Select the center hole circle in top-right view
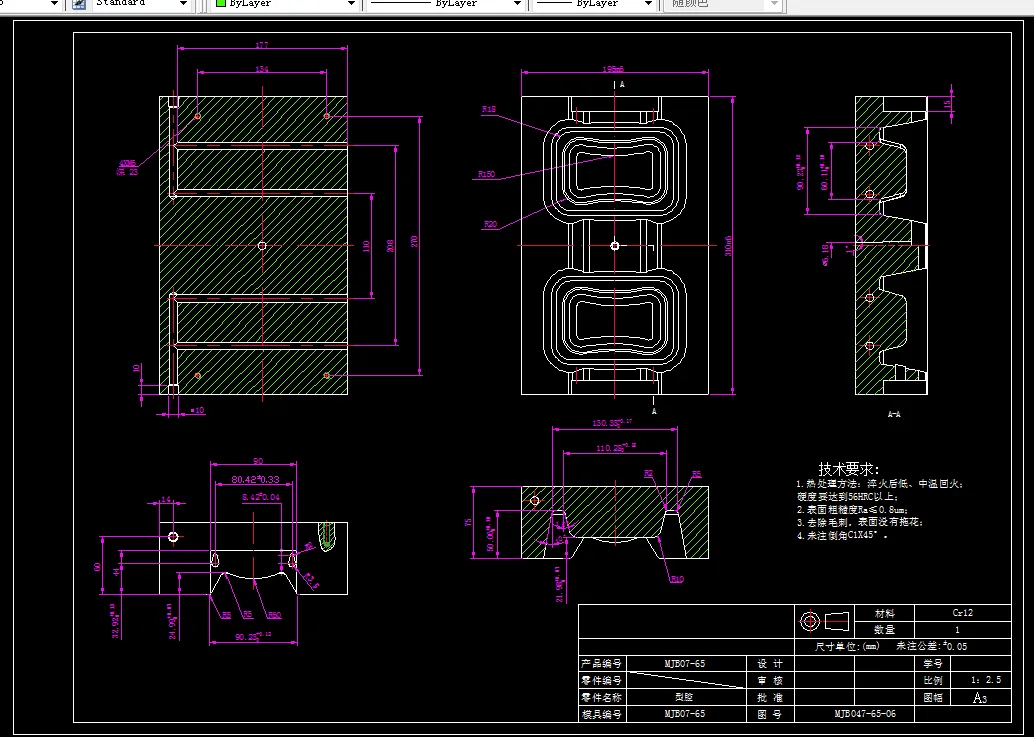 [615, 245]
